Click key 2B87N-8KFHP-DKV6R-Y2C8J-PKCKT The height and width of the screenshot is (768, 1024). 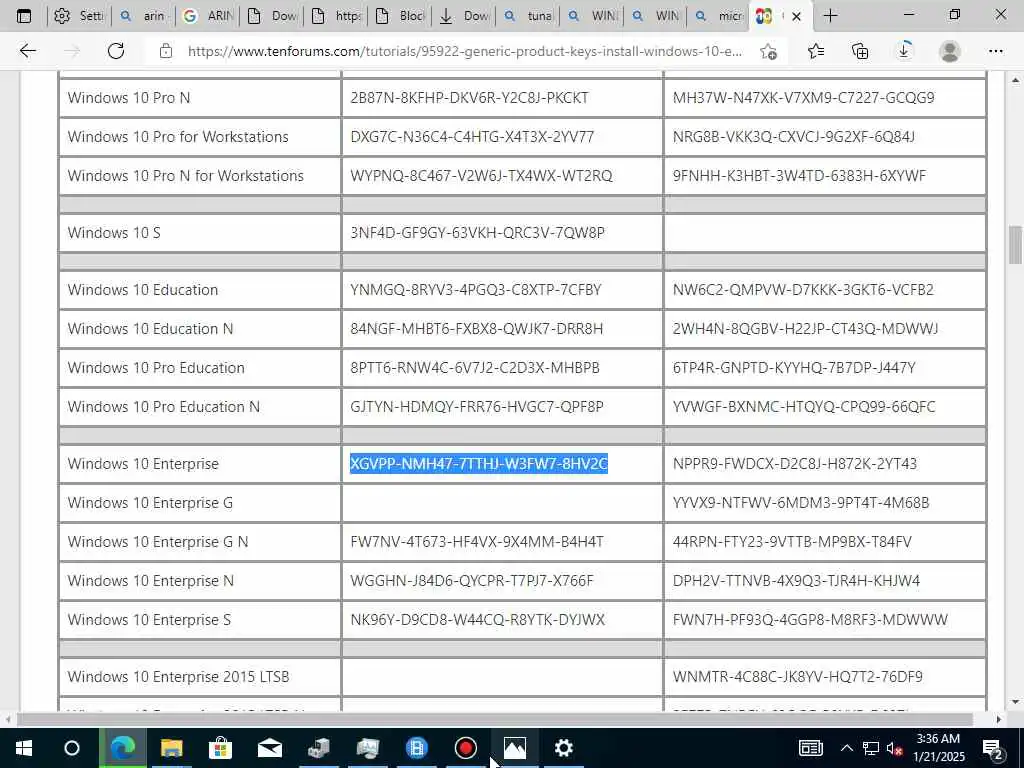point(469,98)
